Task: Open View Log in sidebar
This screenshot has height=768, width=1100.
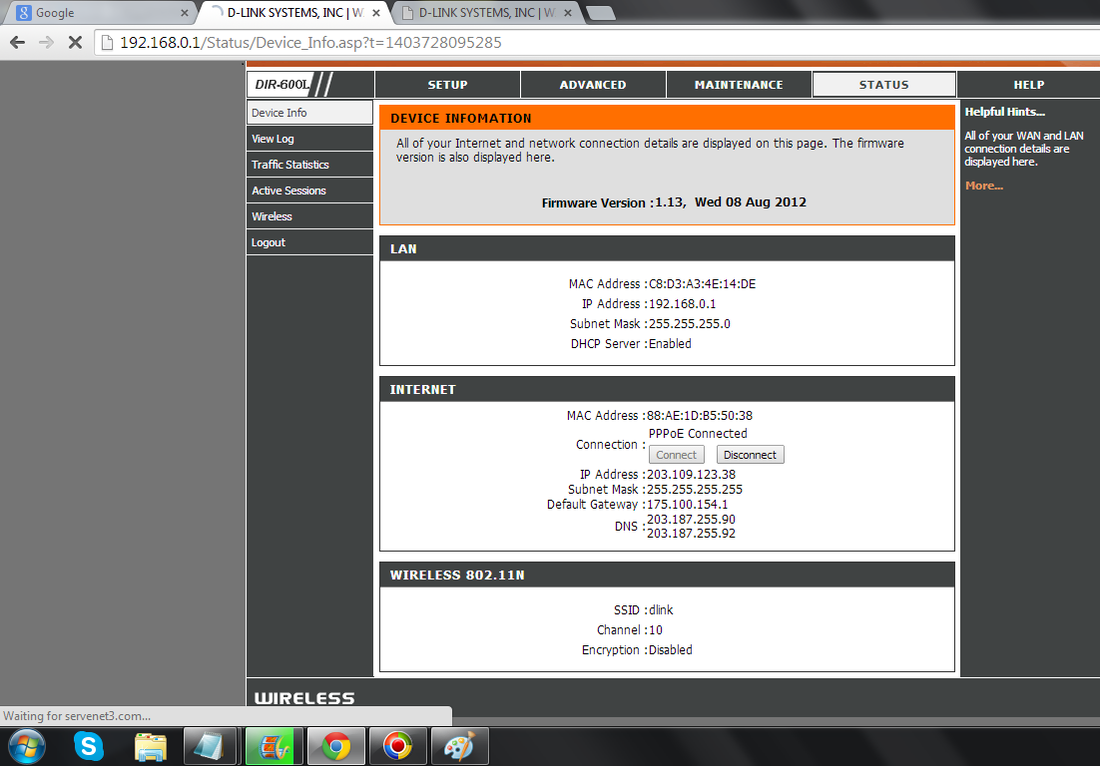Action: coord(309,139)
